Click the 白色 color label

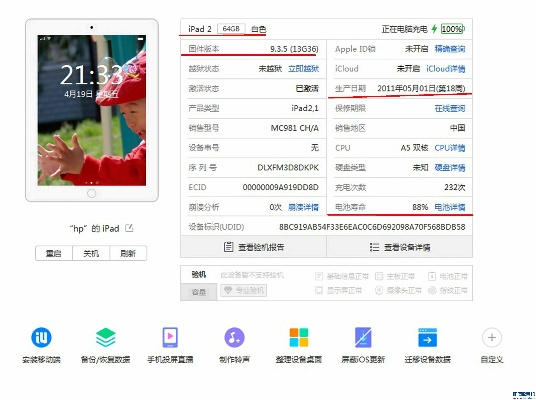(258, 29)
